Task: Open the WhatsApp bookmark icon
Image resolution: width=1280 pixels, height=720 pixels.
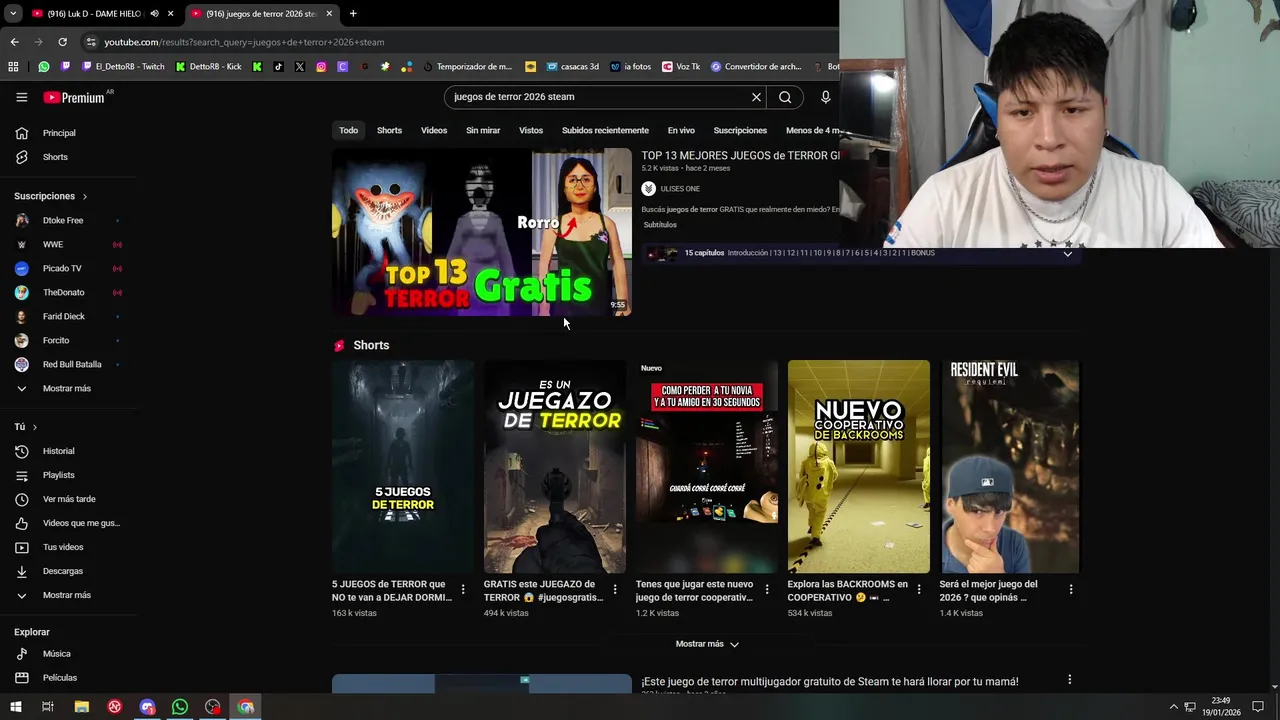Action: 44,67
